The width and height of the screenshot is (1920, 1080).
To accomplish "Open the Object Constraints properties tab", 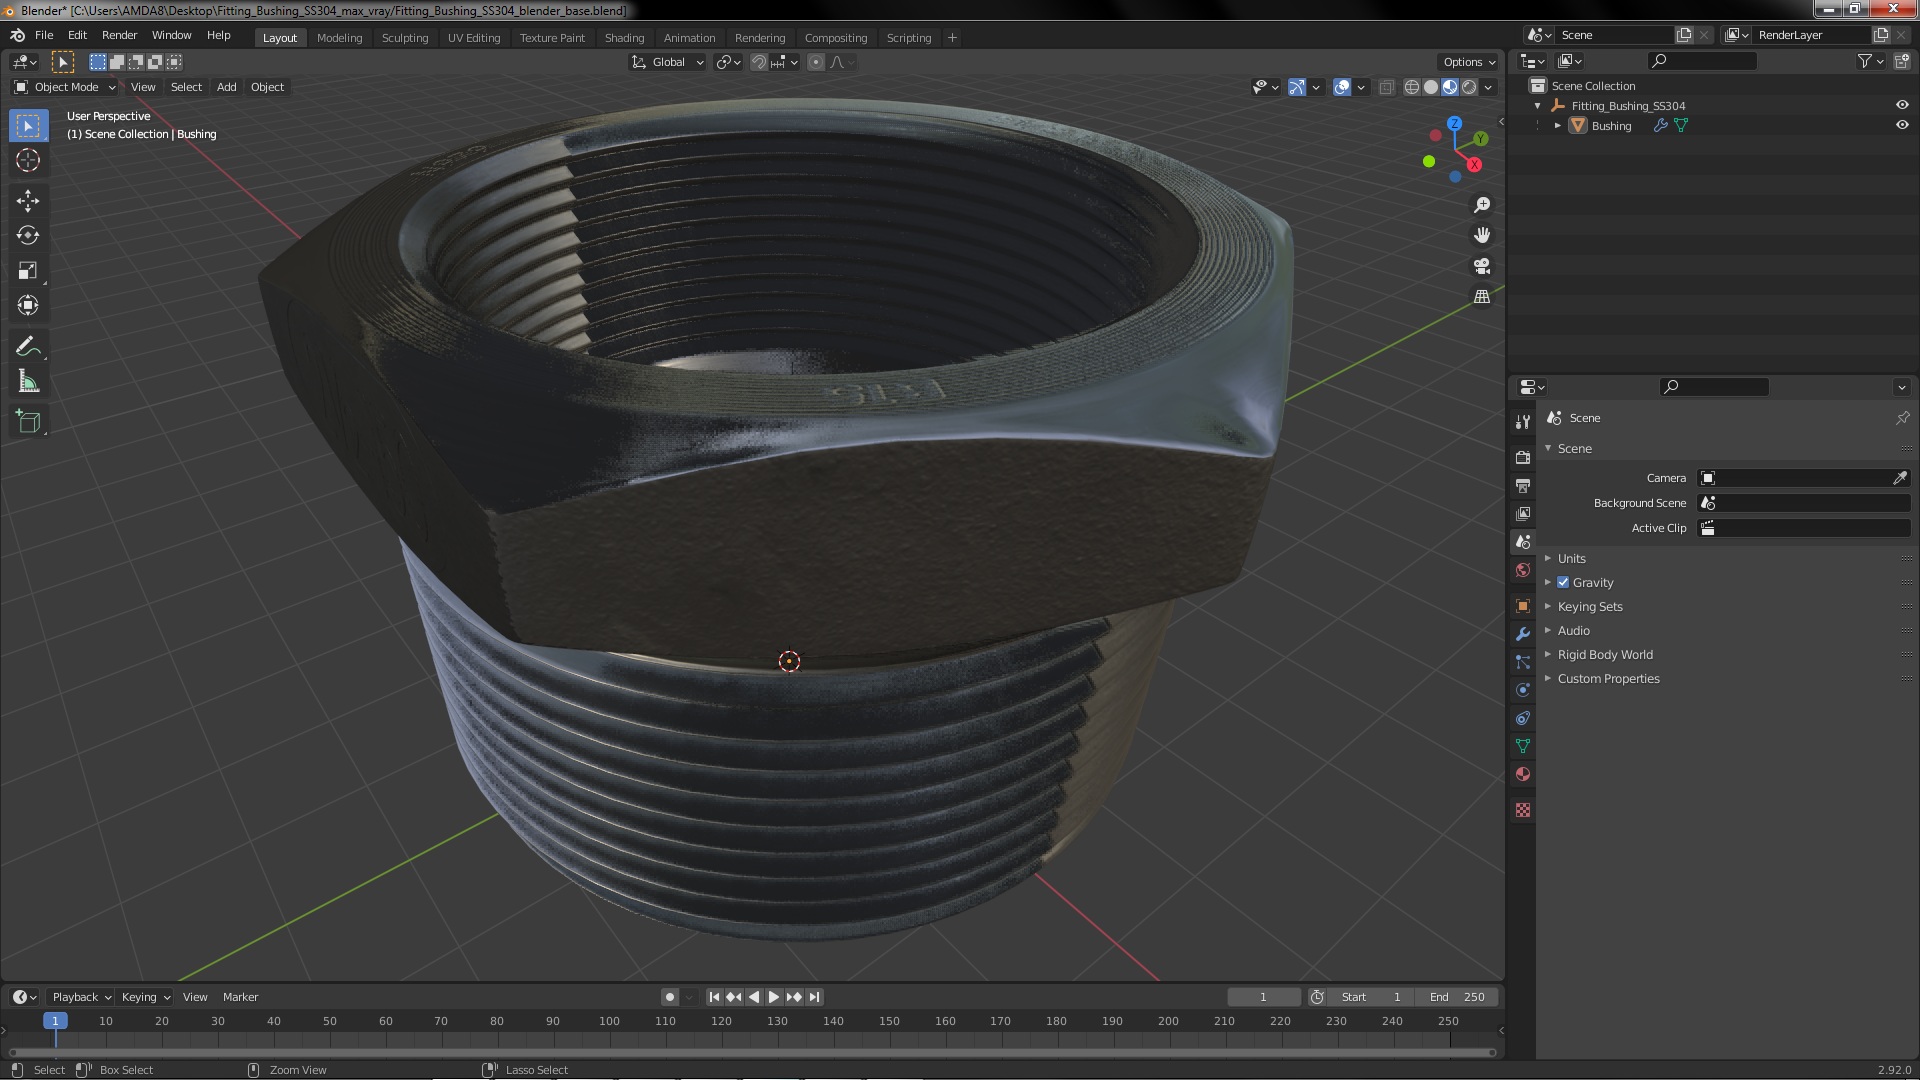I will (x=1523, y=718).
